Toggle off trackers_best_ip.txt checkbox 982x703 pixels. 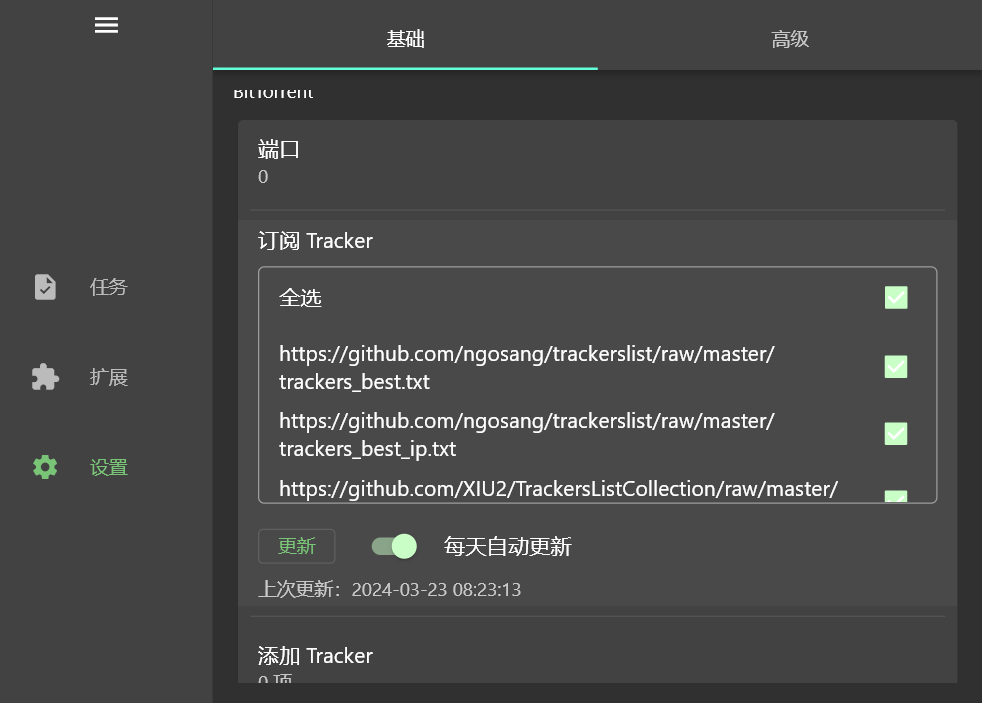[895, 433]
